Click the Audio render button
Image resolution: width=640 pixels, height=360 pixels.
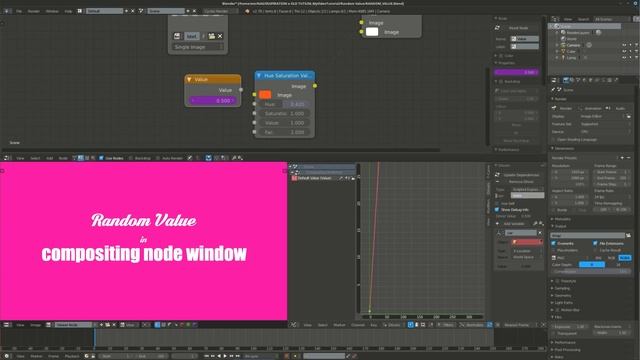[x=618, y=108]
